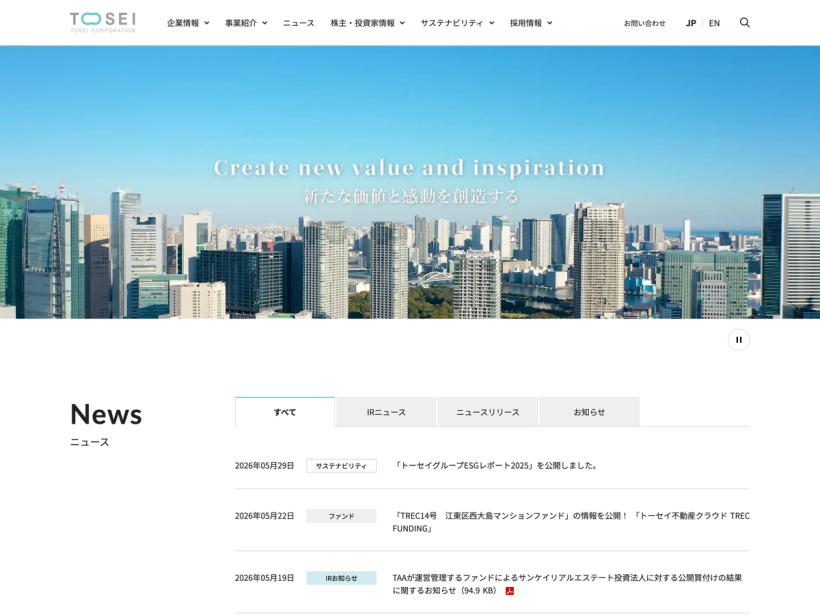Click the サステナビリティ category tag
Viewport: 820px width, 615px height.
coord(341,466)
